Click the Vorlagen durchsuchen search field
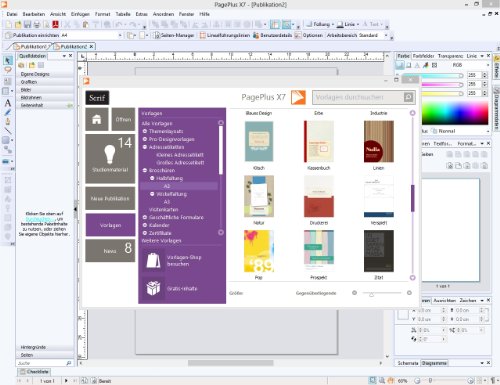This screenshot has height=385, width=500. click(x=358, y=97)
